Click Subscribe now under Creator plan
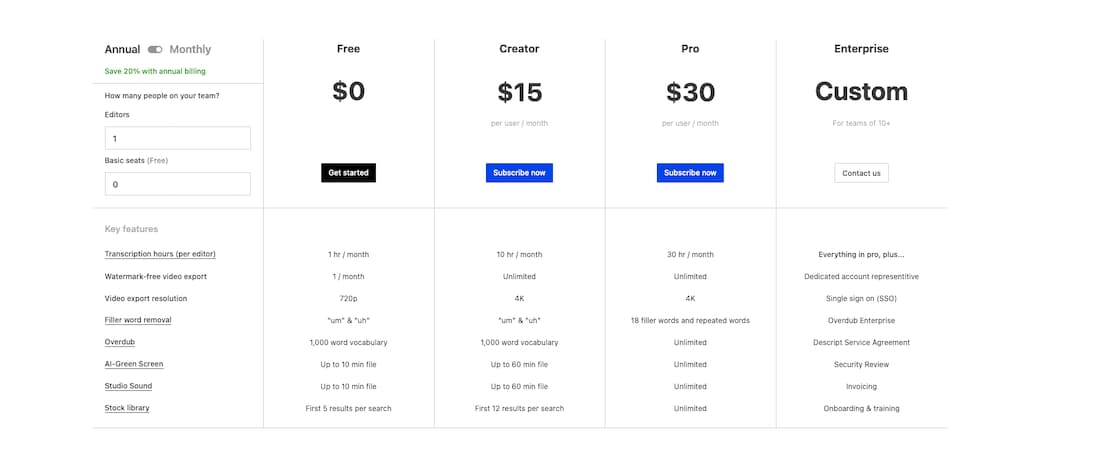Screen dimensions: 1100x463 pyautogui.click(x=519, y=173)
